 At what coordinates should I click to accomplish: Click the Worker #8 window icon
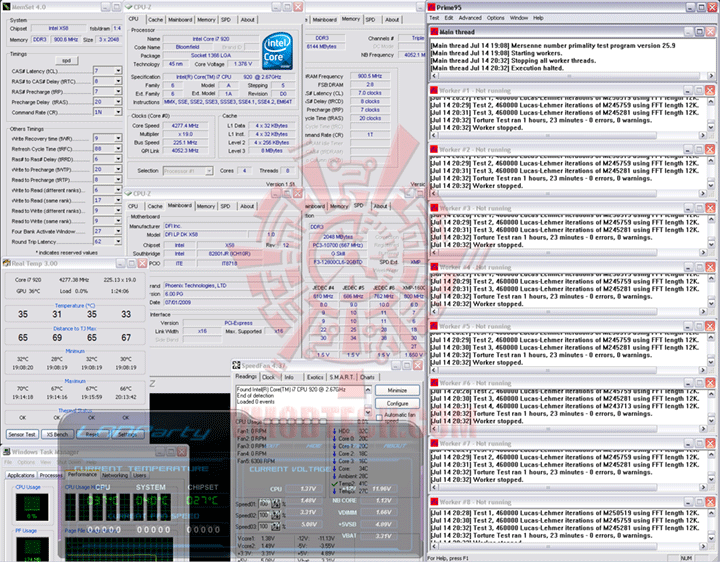click(x=433, y=502)
